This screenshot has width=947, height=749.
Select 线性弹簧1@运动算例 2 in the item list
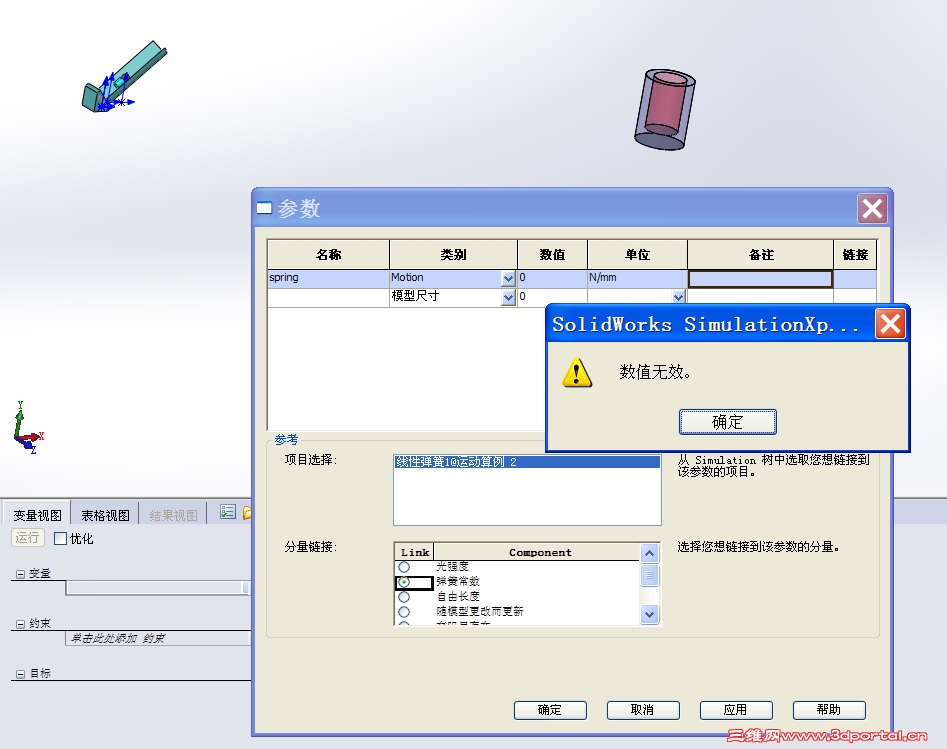tap(527, 462)
